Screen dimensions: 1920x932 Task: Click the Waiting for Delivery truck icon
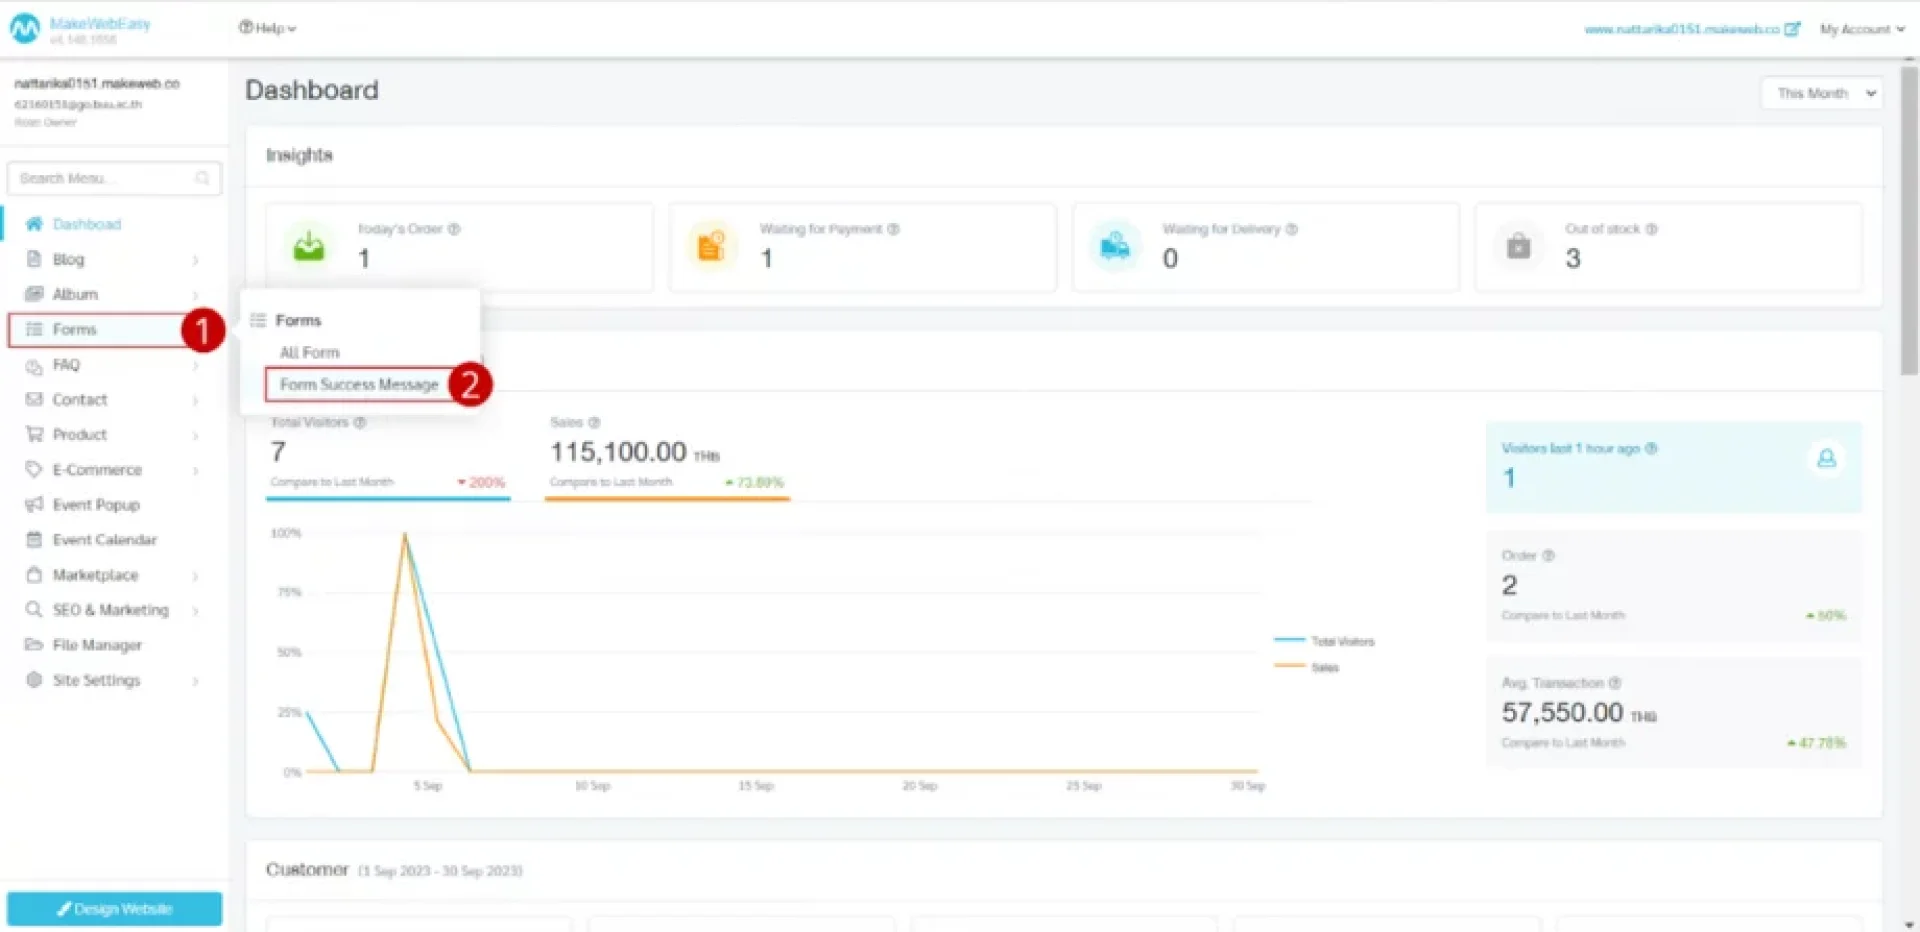(x=1114, y=245)
